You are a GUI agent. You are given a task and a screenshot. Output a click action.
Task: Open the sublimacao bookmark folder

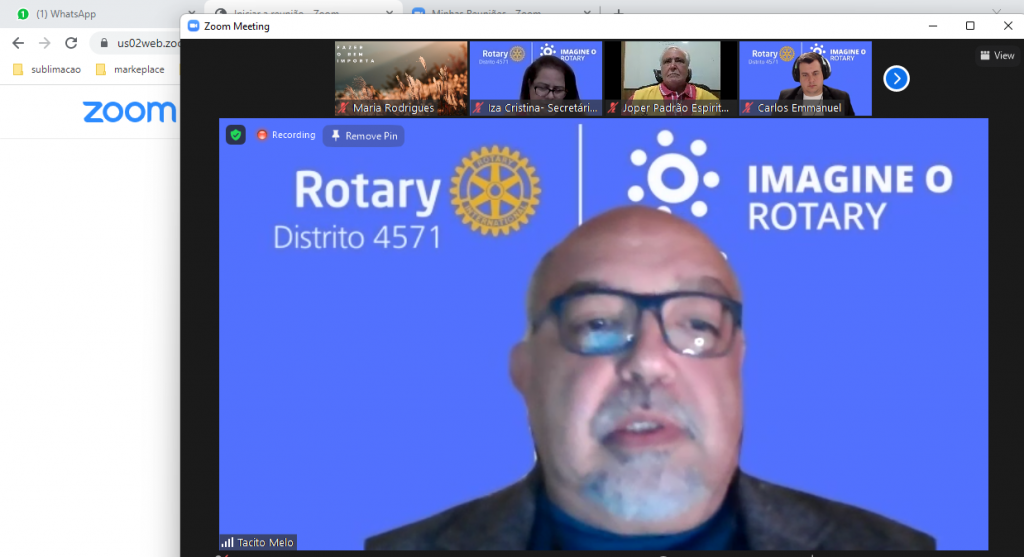[x=48, y=69]
